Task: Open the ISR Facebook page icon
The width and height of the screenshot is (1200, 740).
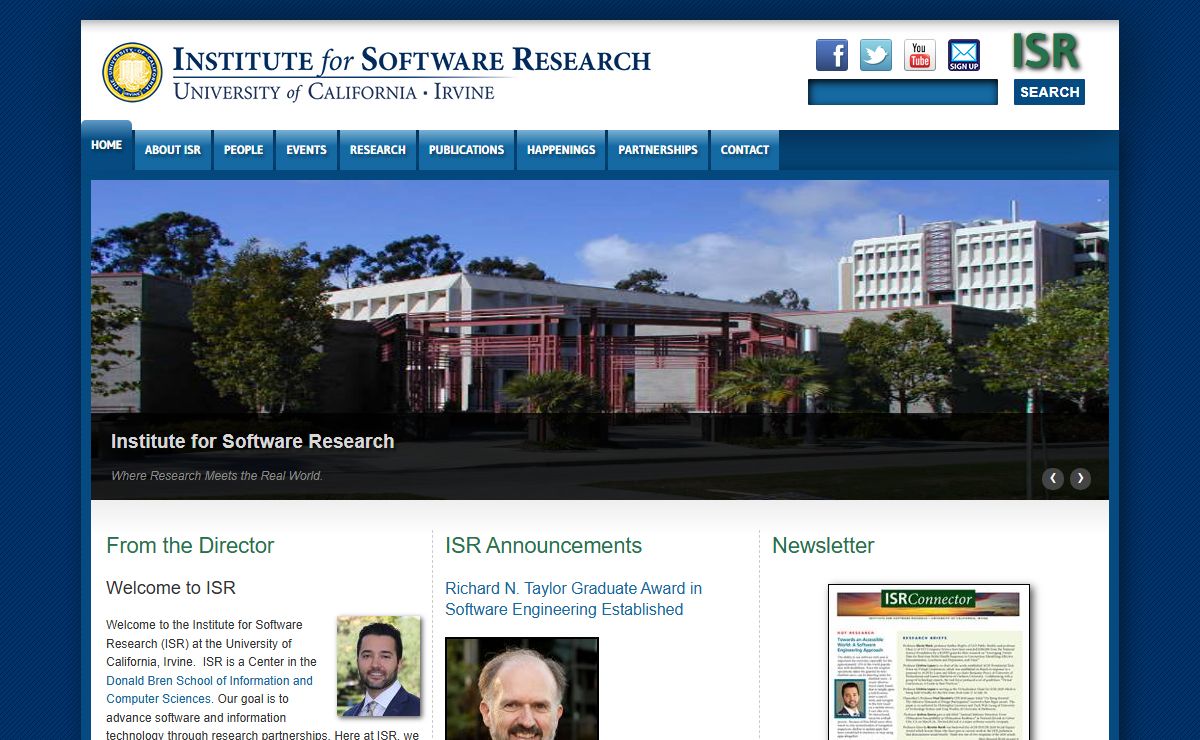Action: click(832, 55)
